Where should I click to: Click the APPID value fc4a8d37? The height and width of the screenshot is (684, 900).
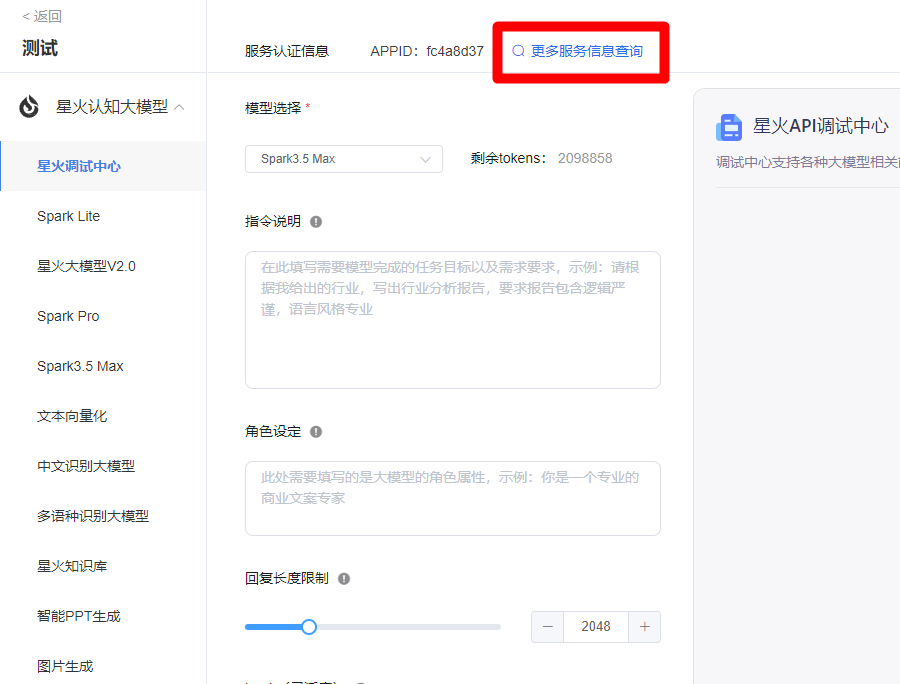(x=455, y=51)
